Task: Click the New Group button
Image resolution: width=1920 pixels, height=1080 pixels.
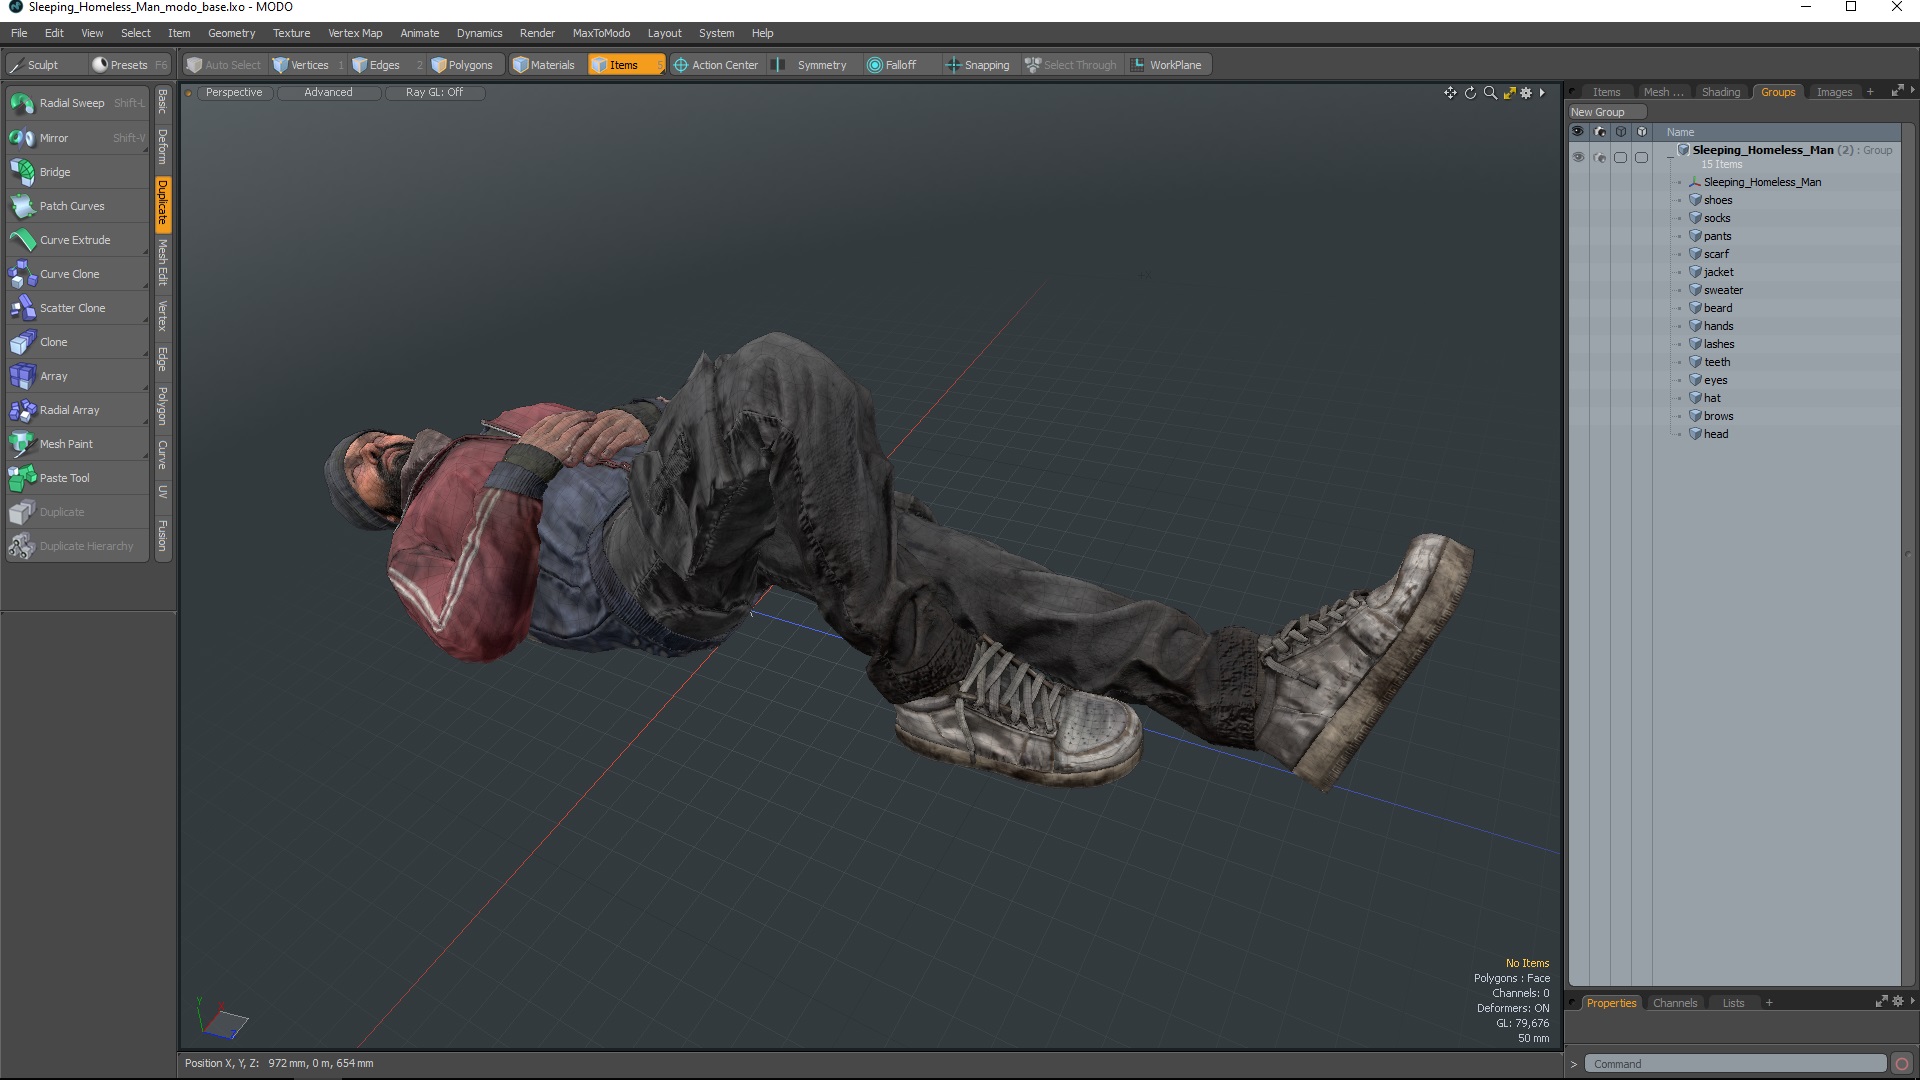Action: click(1606, 112)
